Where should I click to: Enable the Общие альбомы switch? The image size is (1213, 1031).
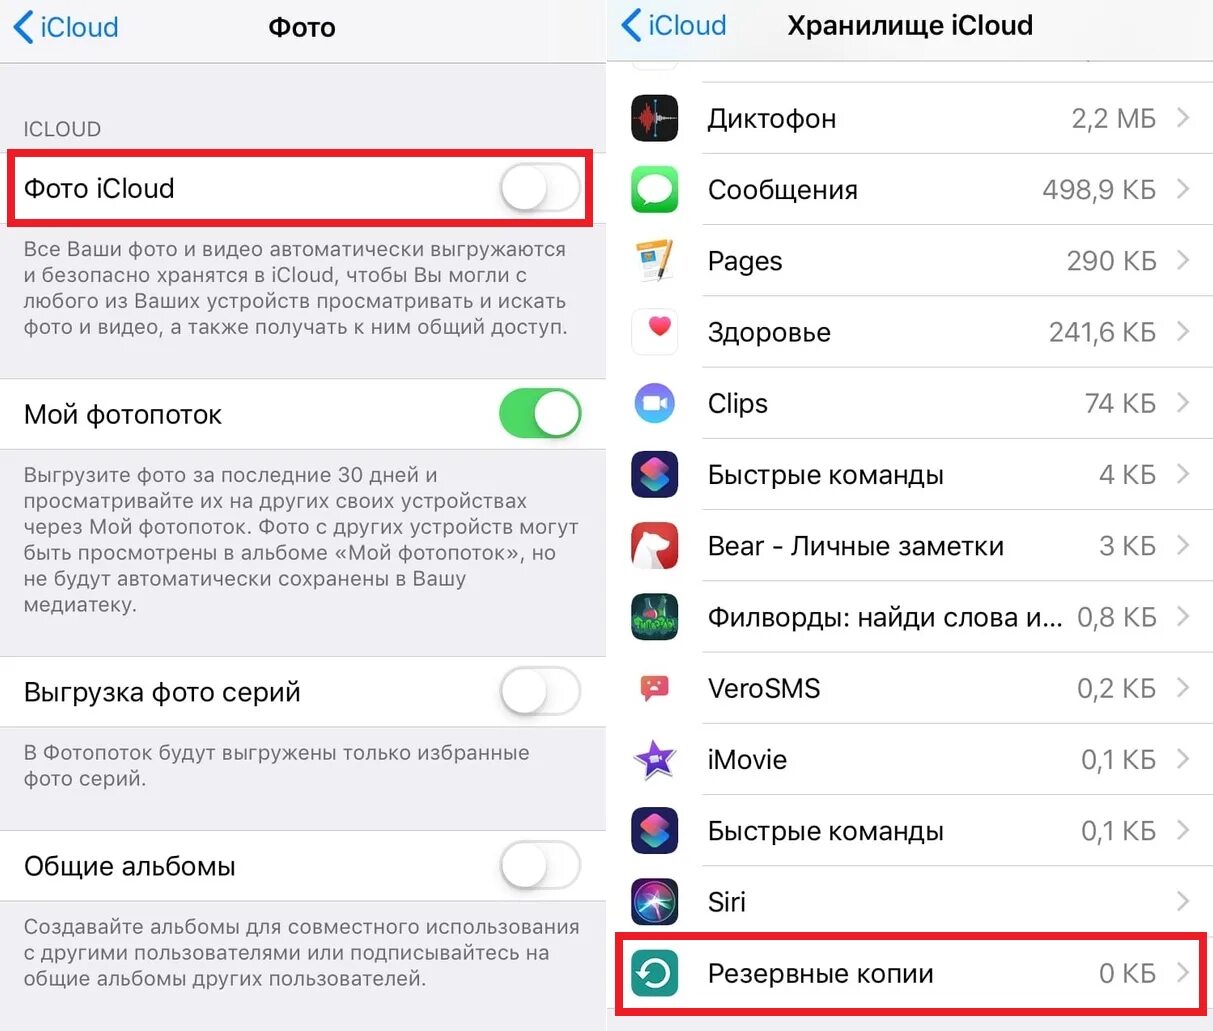(540, 866)
